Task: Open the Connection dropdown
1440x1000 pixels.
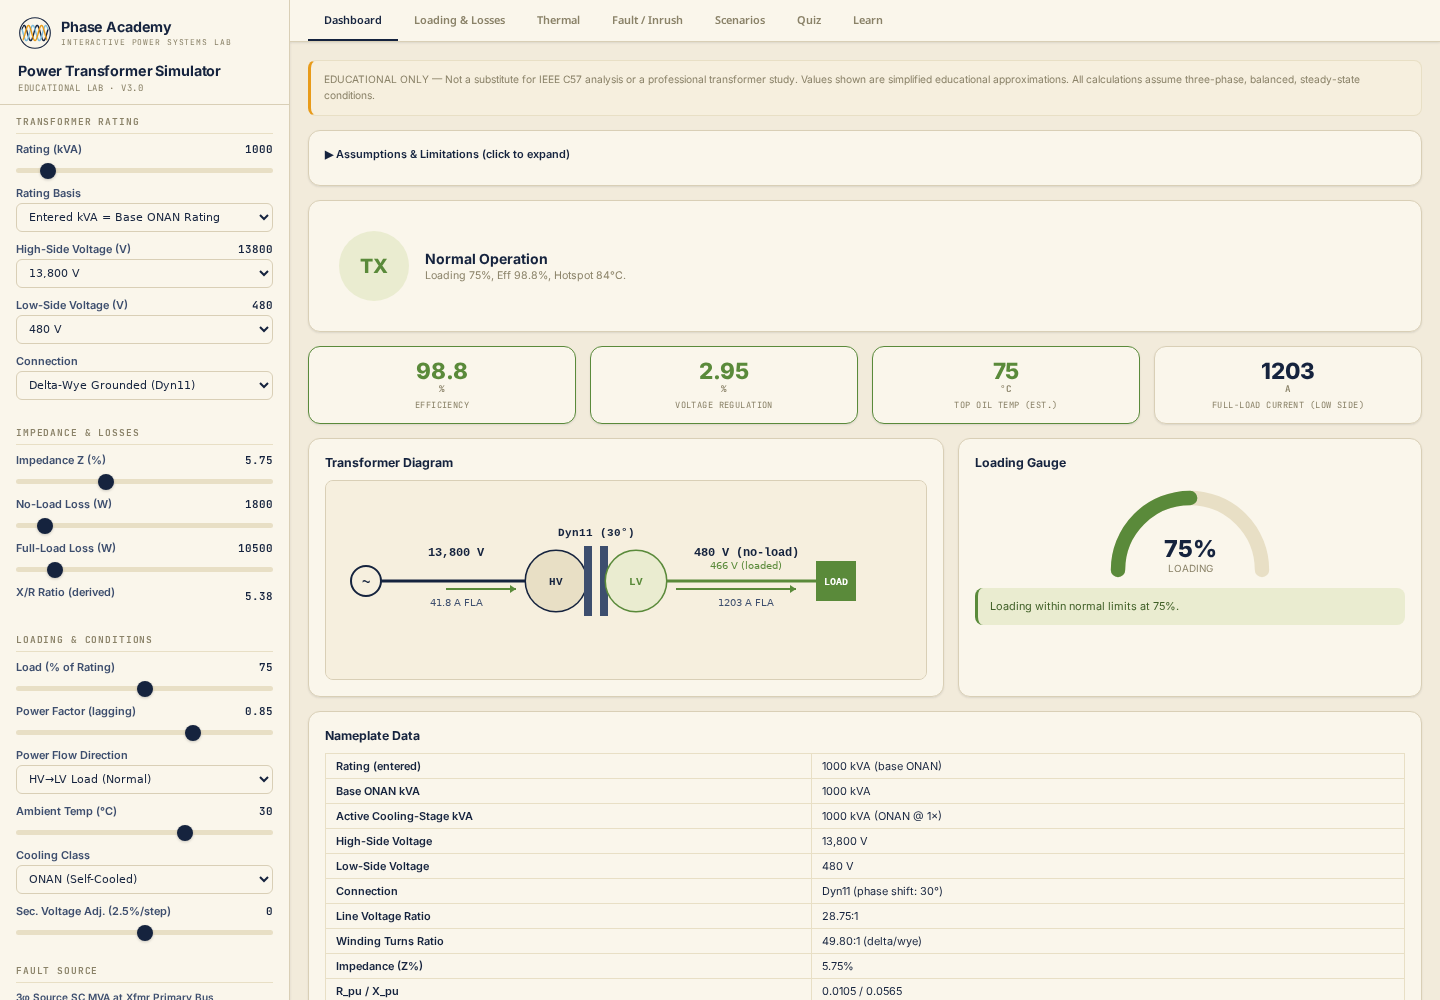Action: pos(144,385)
